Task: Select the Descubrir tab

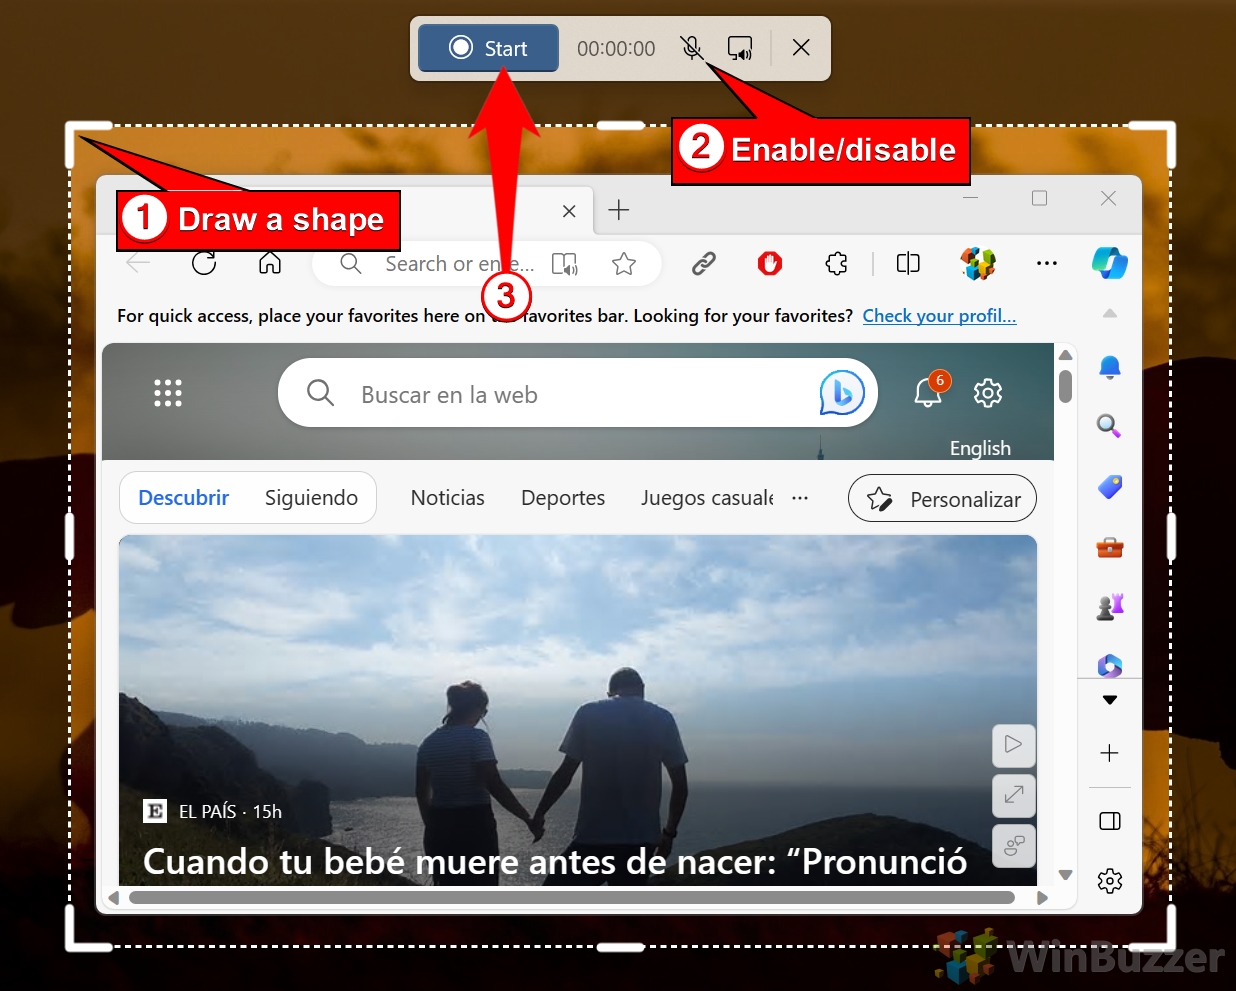Action: click(184, 497)
